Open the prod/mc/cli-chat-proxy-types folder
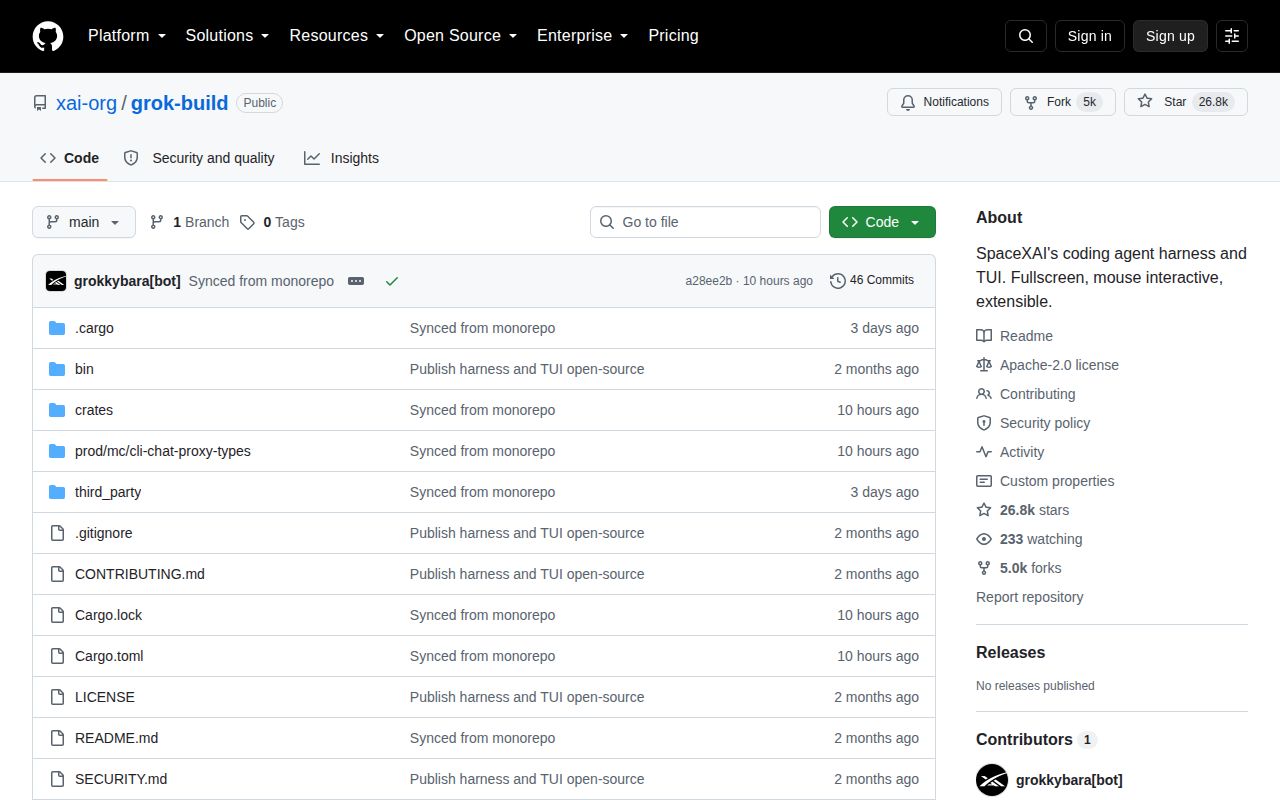Screen dimensions: 1280x800 click(163, 451)
